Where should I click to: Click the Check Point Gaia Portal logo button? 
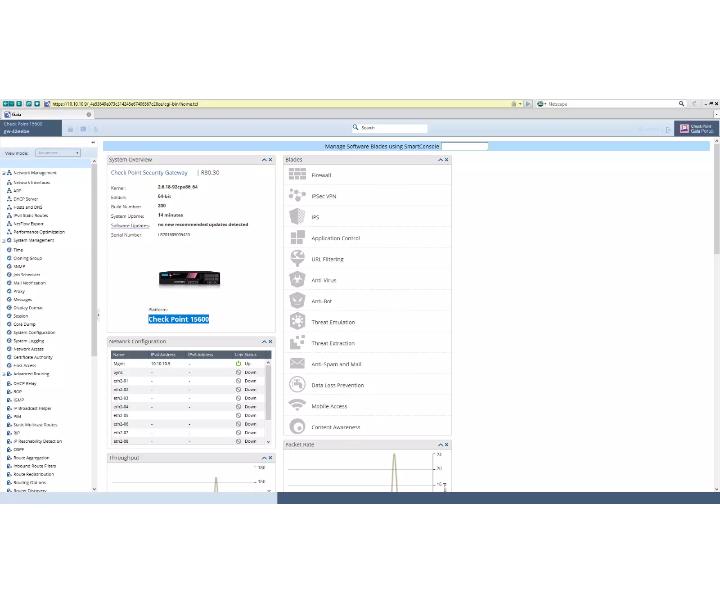[x=696, y=128]
